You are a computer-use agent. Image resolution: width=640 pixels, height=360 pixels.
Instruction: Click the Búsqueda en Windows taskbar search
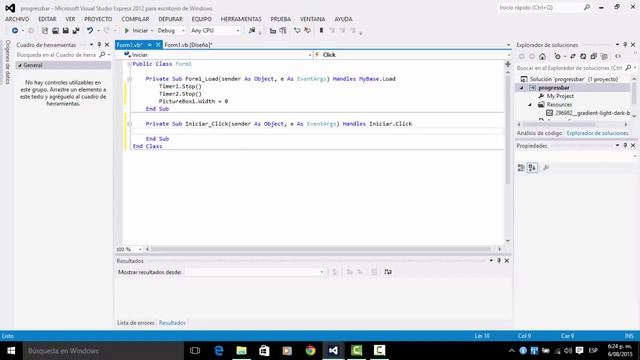[x=103, y=351]
